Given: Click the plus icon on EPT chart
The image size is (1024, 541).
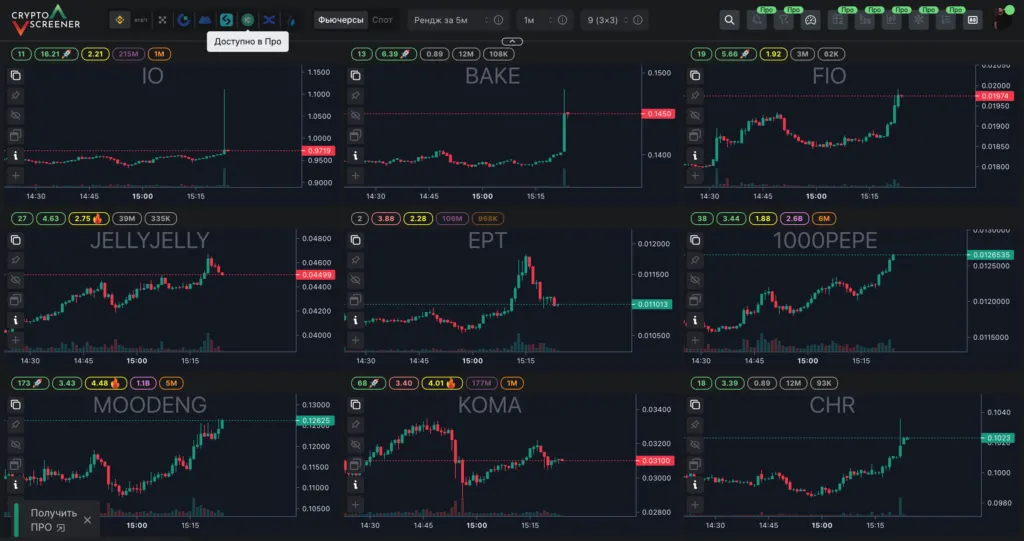Looking at the screenshot, I should [x=355, y=340].
